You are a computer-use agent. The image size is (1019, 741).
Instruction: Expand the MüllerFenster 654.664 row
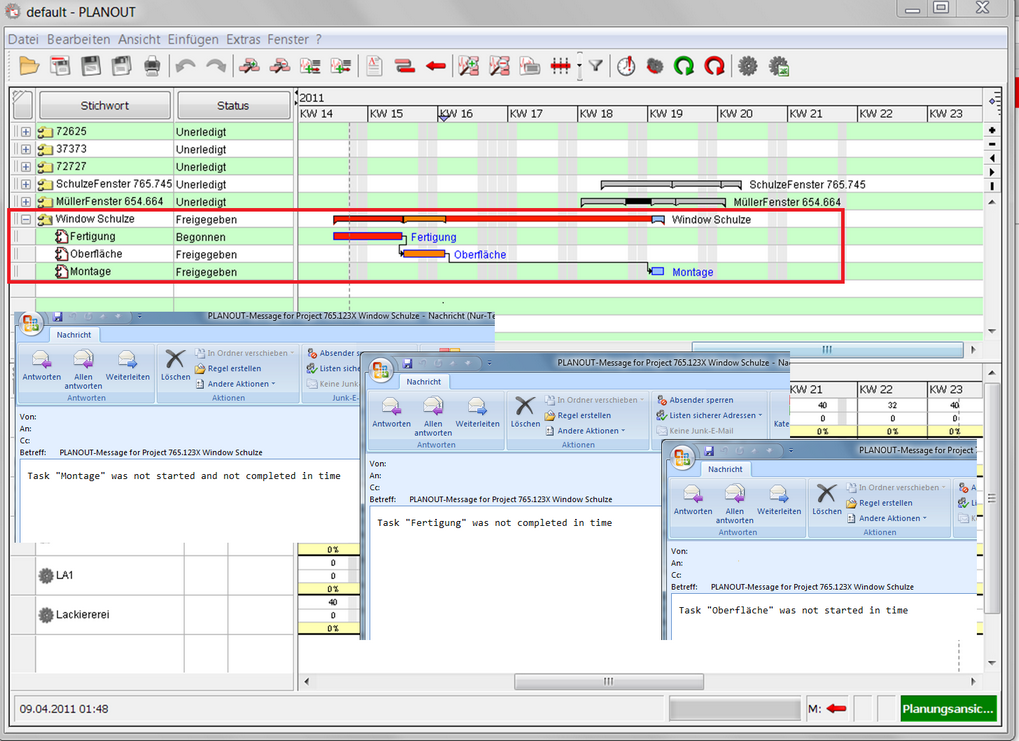click(25, 202)
